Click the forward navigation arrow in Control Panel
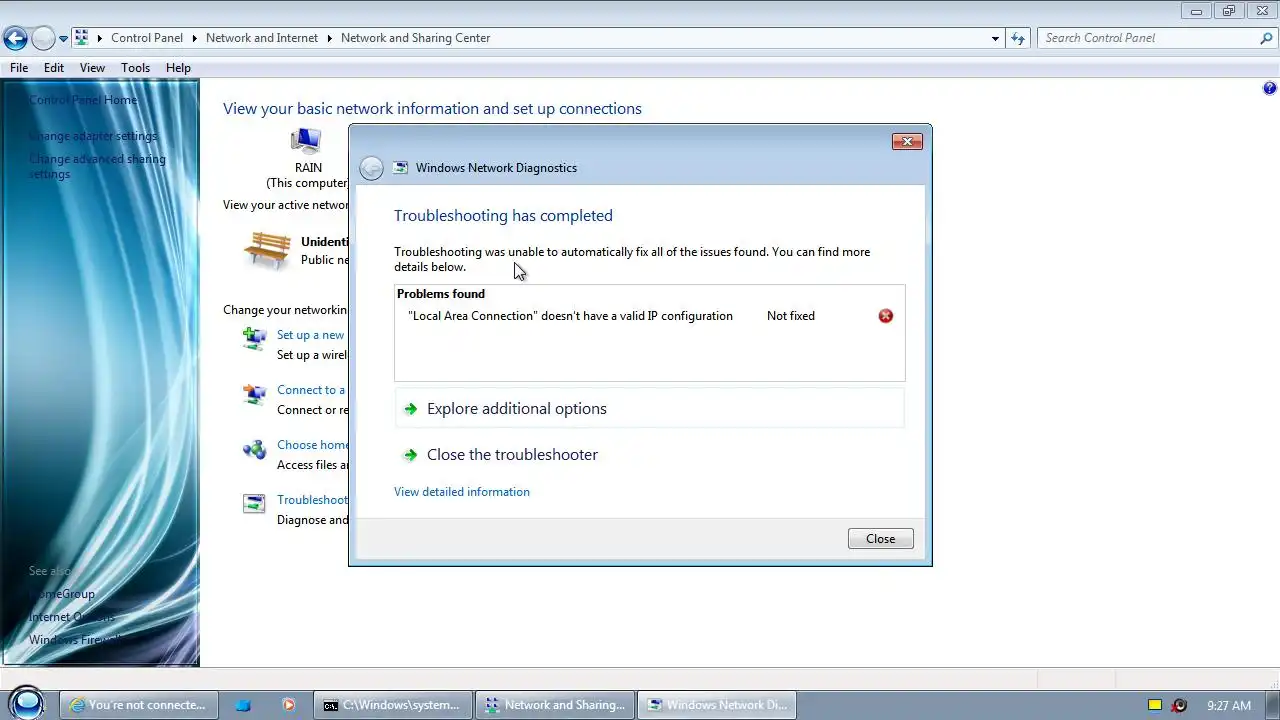 point(43,39)
